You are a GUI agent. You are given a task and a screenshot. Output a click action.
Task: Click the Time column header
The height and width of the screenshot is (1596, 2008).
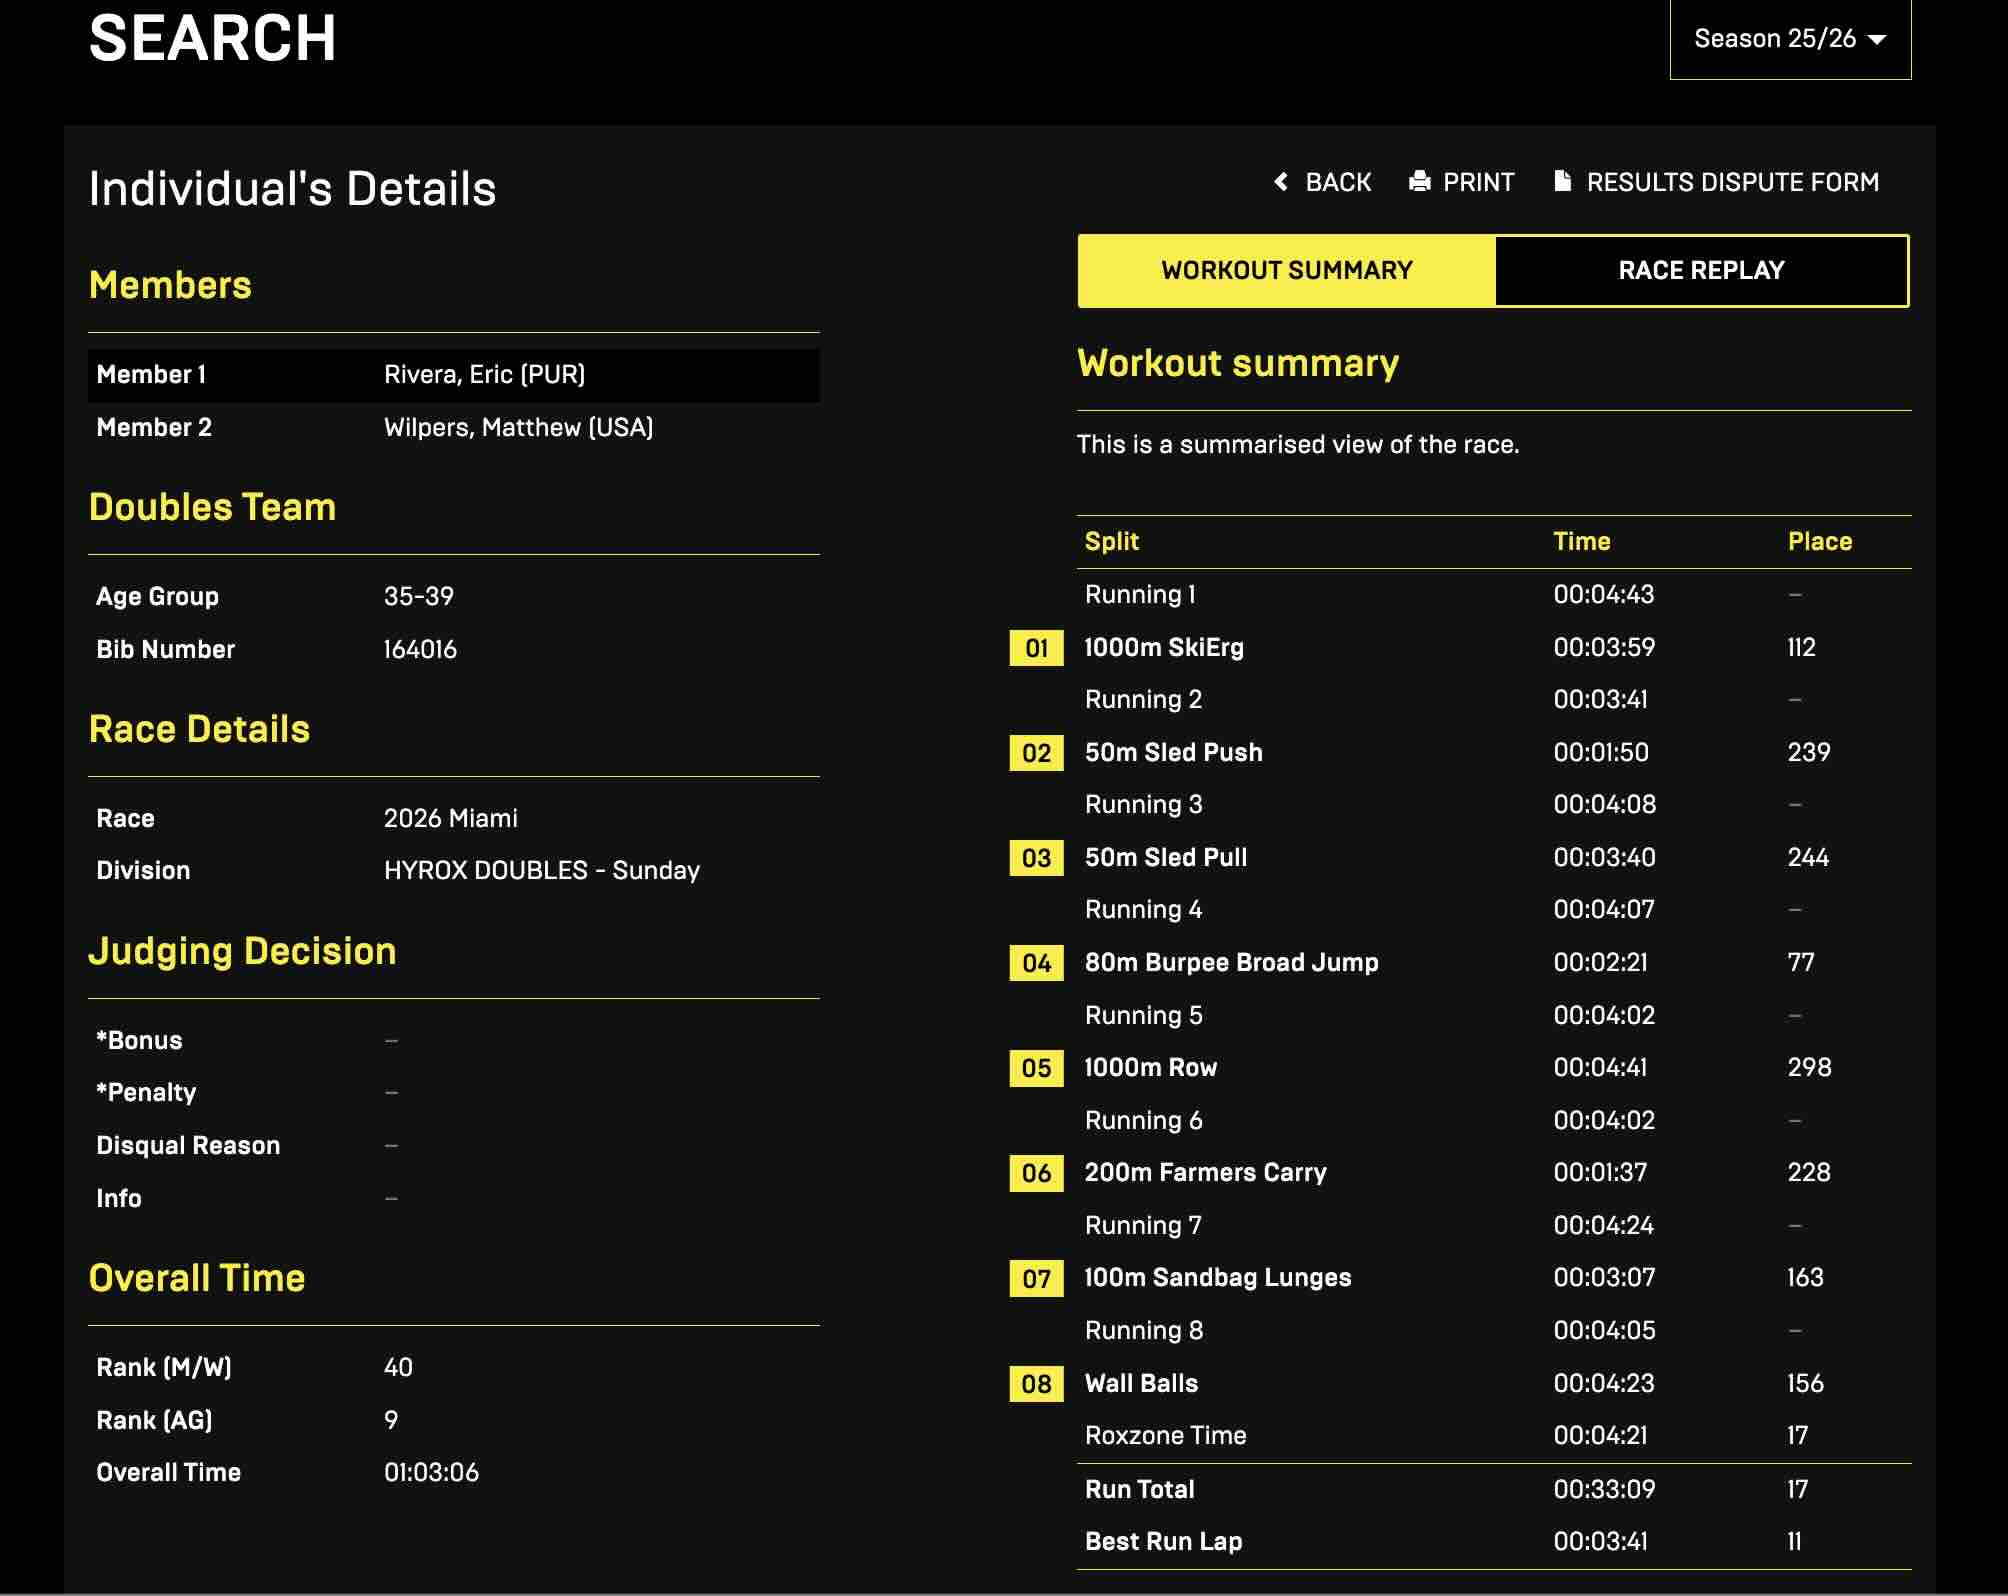pyautogui.click(x=1581, y=541)
